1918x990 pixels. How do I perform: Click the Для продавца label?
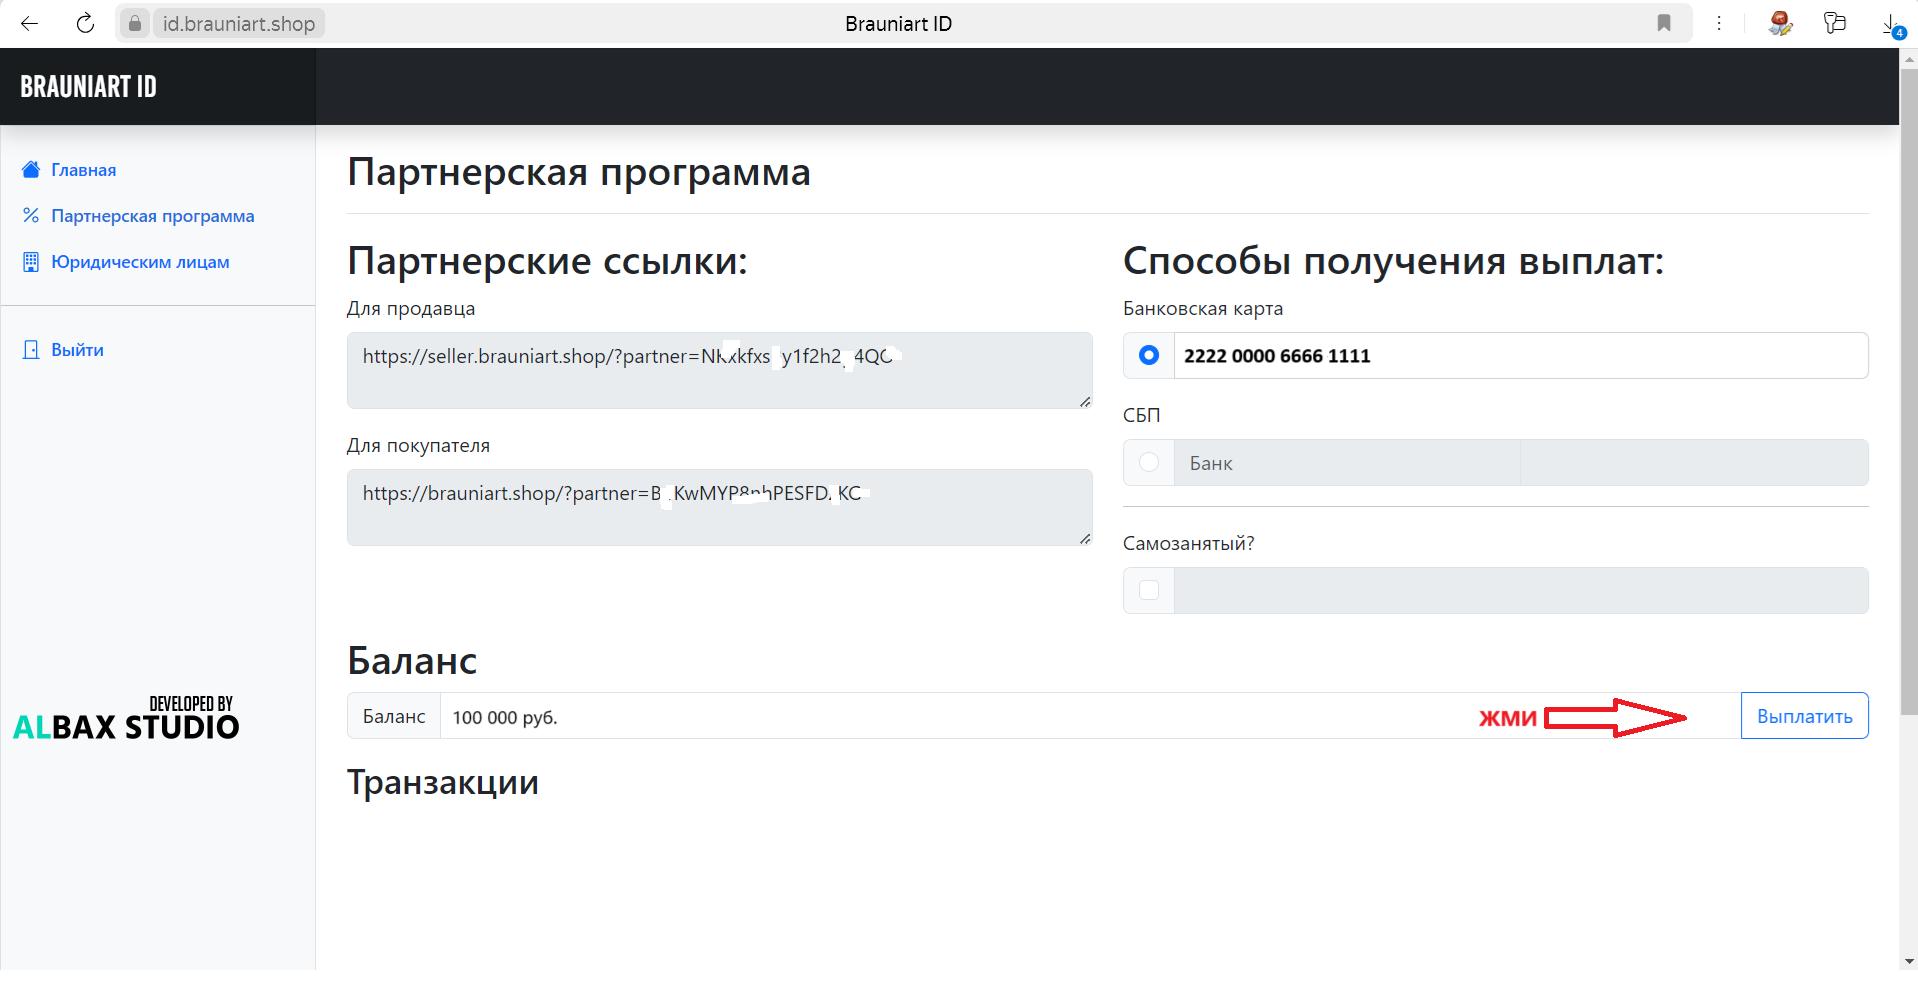click(x=411, y=308)
